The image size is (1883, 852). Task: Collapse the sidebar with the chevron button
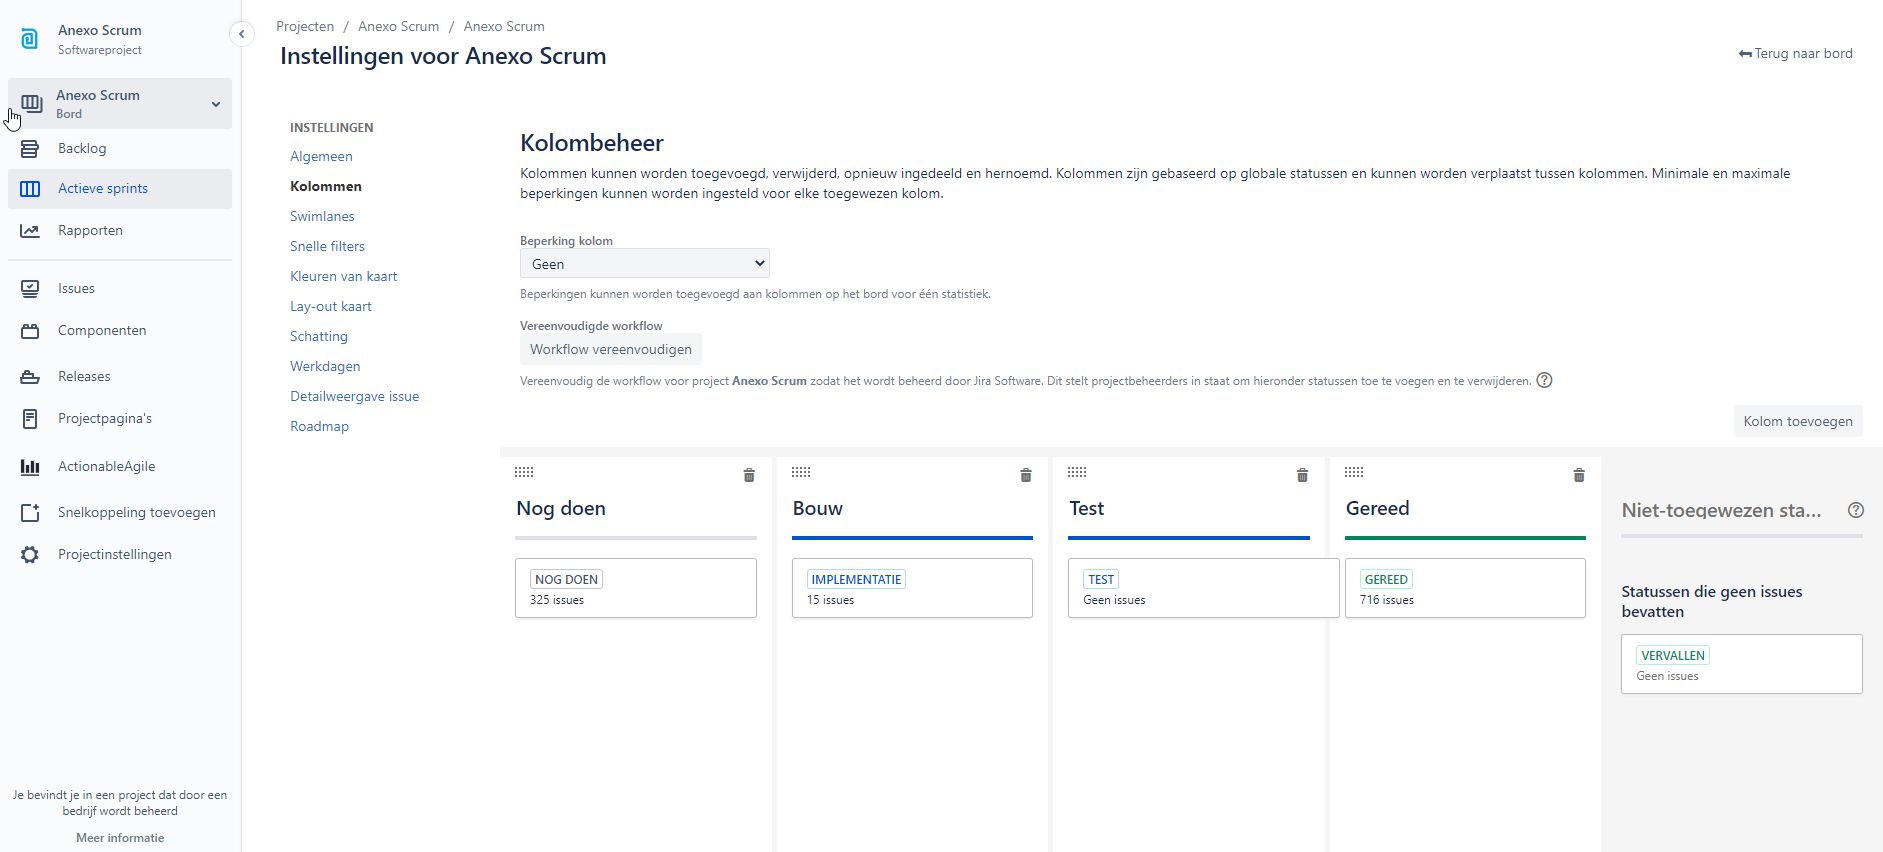241,34
